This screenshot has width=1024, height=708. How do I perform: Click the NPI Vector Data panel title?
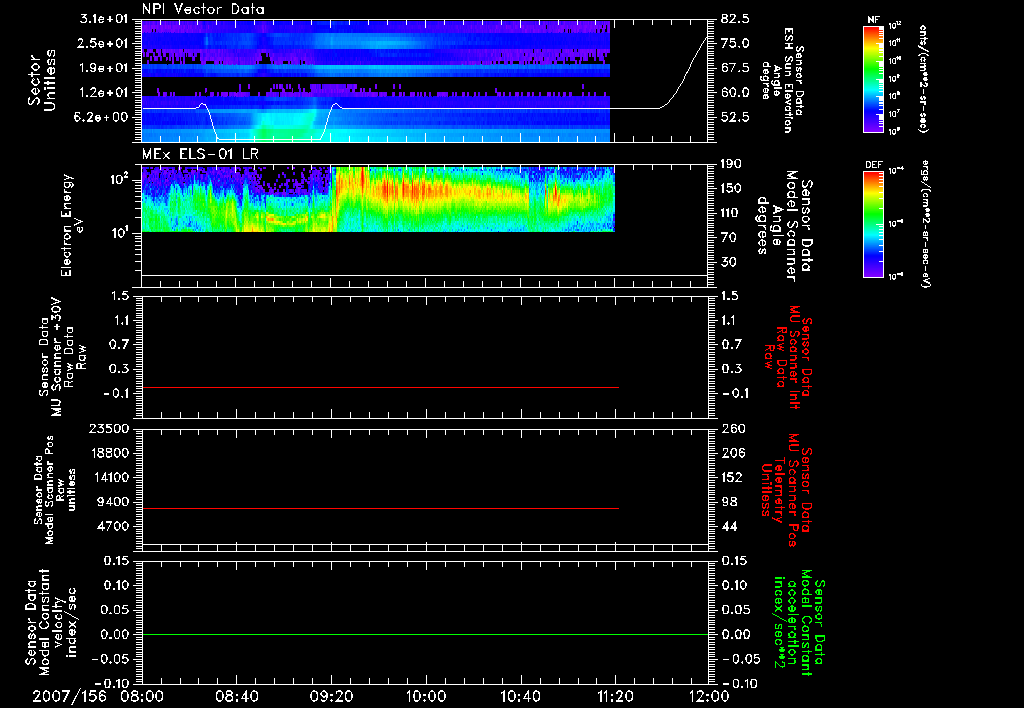(x=203, y=9)
